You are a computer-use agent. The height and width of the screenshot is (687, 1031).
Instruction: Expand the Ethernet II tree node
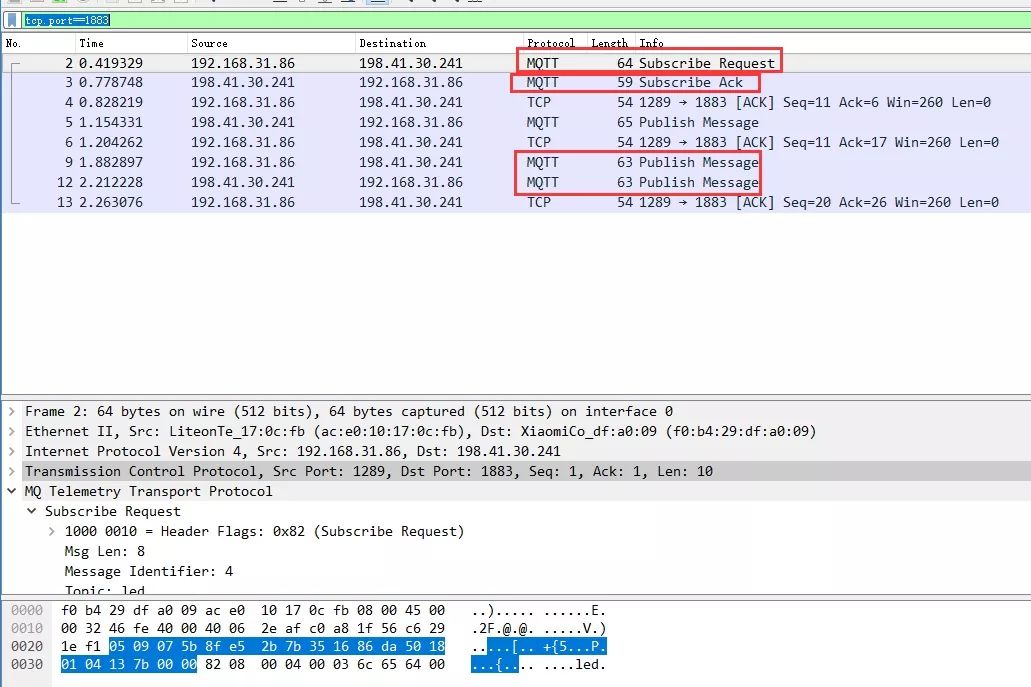(11, 432)
